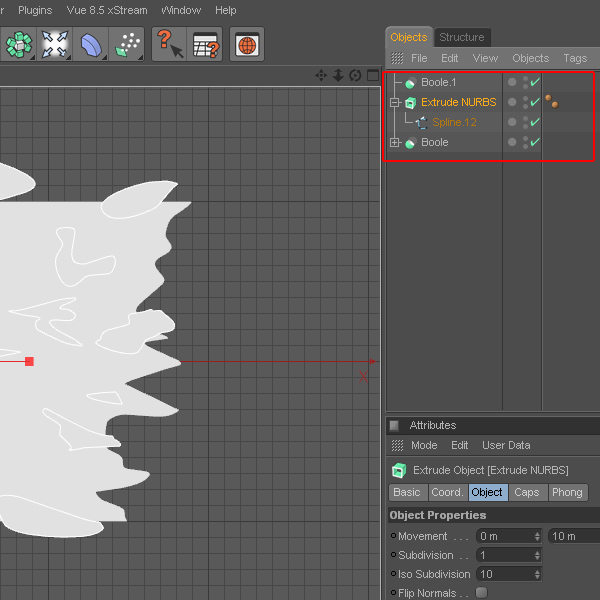This screenshot has height=600, width=600.
Task: Select the Object attributes tab
Action: pyautogui.click(x=488, y=492)
